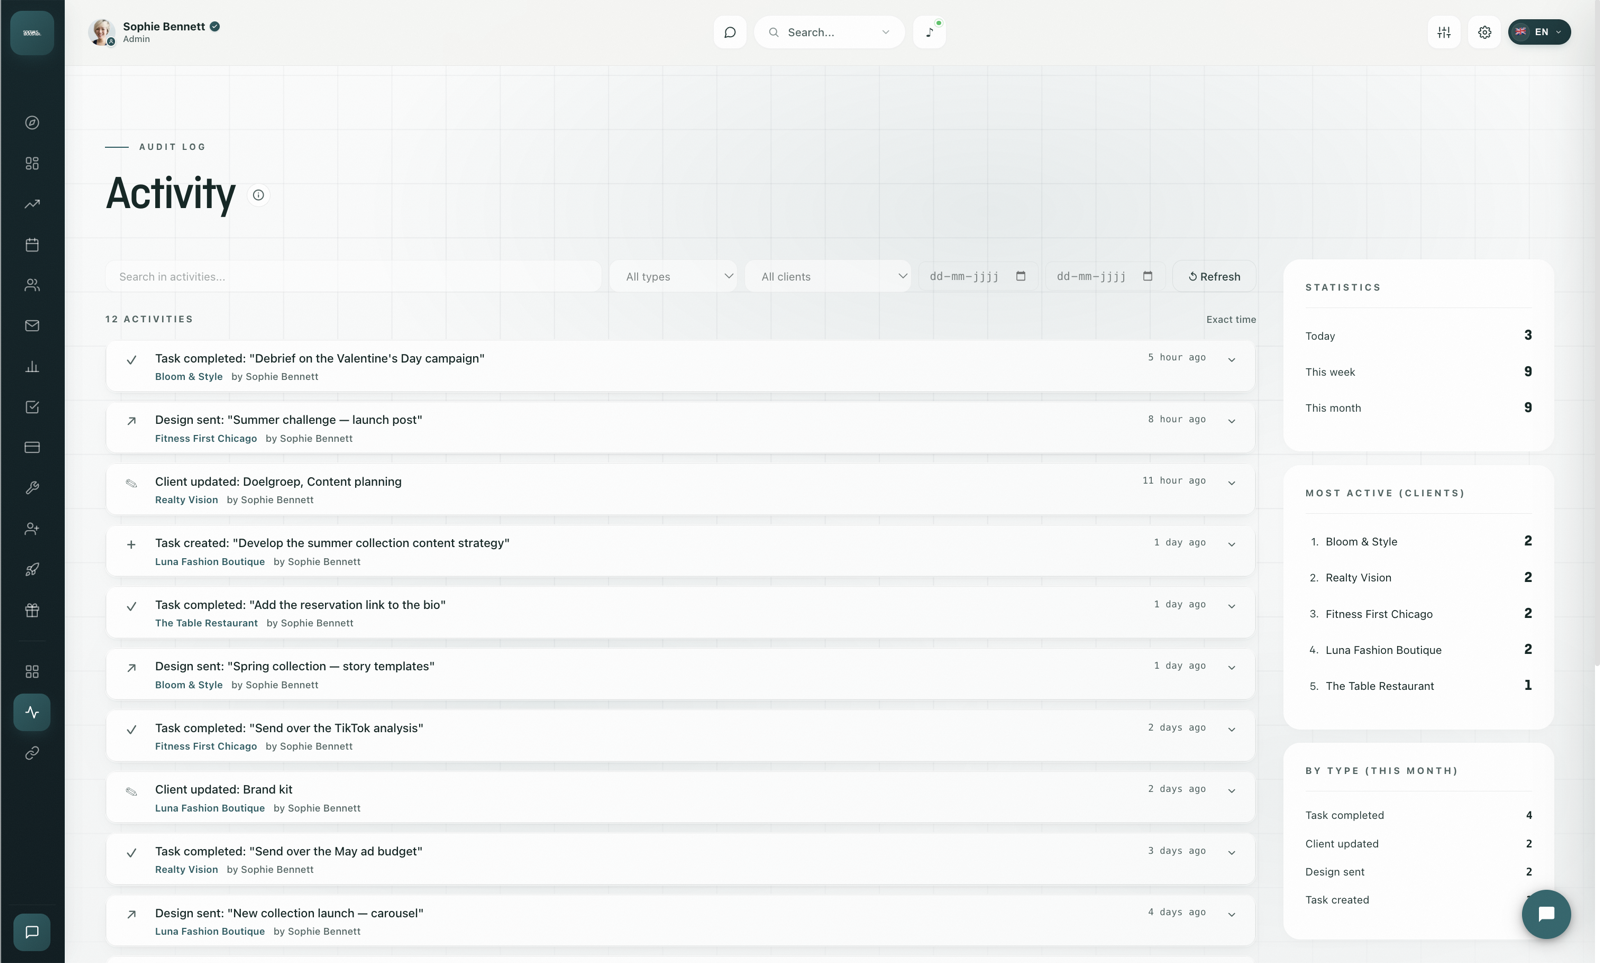
Task: Expand the summer collection content strategy row
Action: tap(1232, 544)
